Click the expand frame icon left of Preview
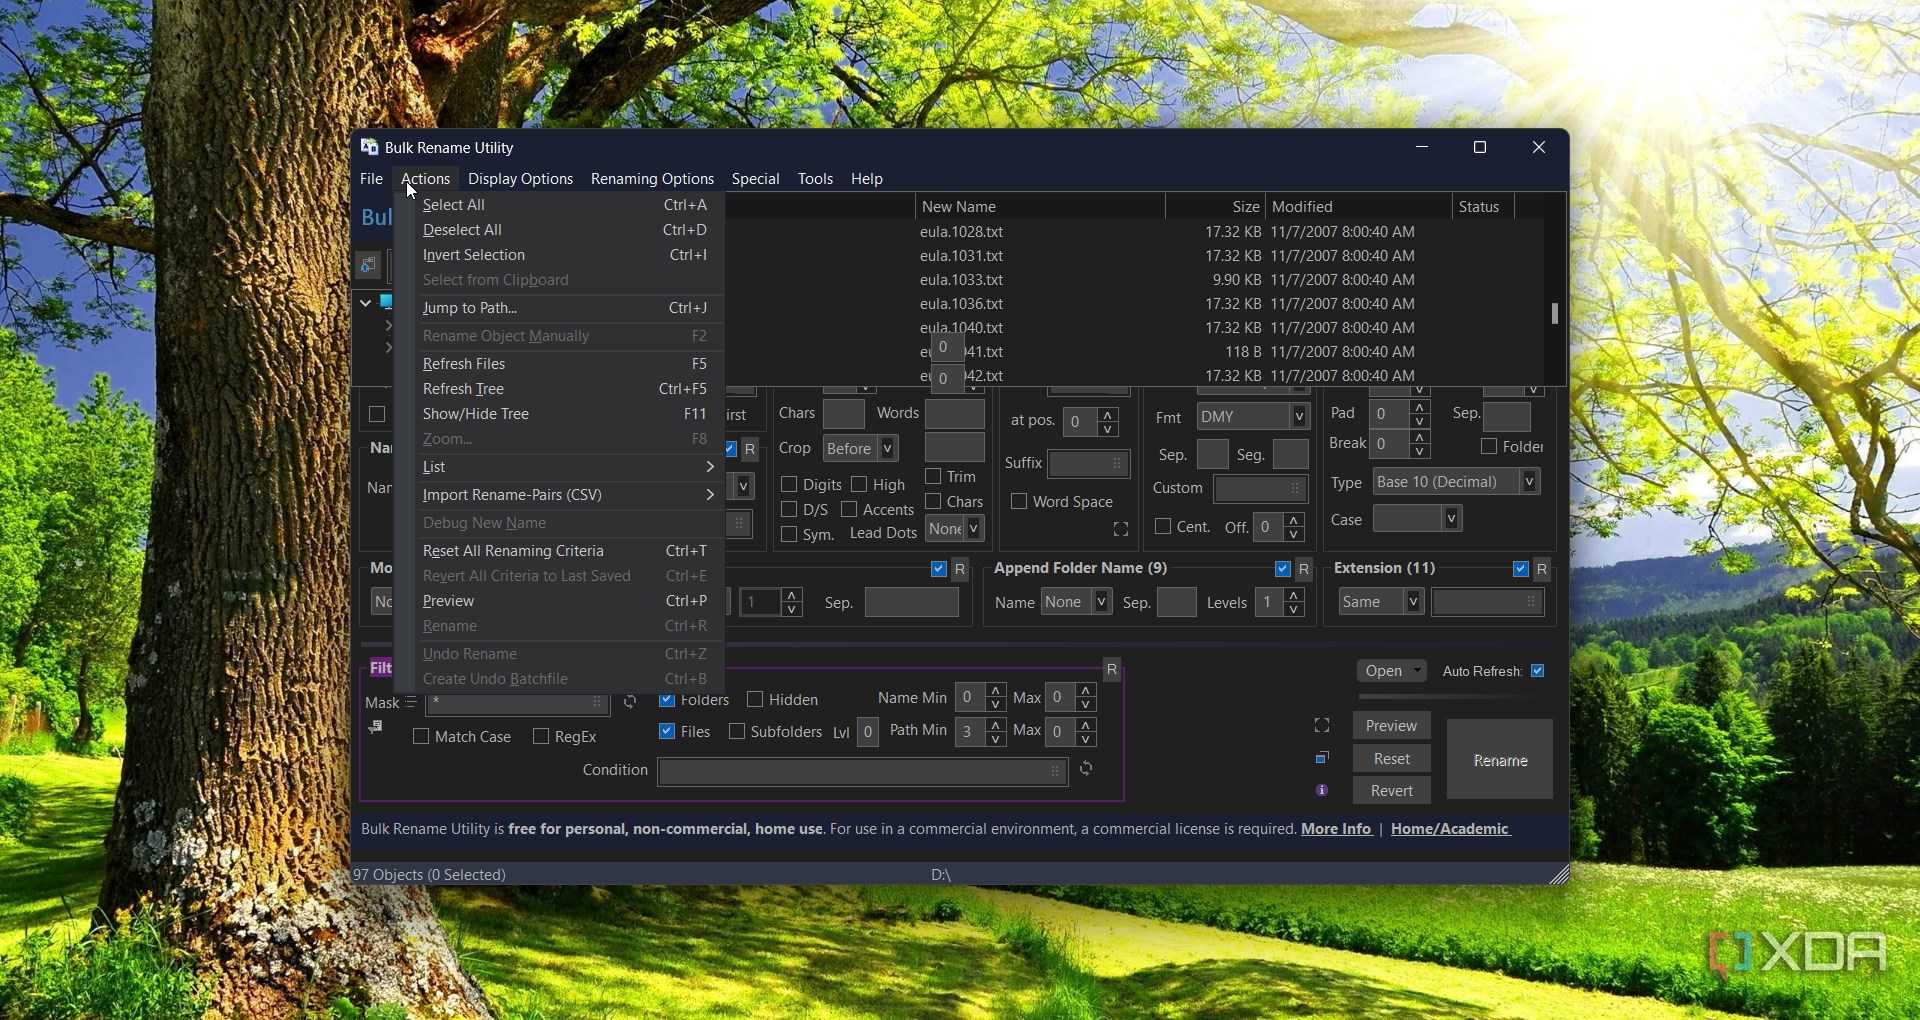Screen dimensions: 1920x1020 (1322, 725)
